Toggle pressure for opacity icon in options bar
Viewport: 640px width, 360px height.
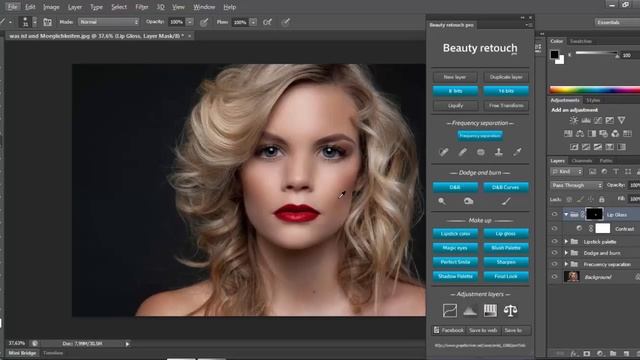[x=204, y=22]
